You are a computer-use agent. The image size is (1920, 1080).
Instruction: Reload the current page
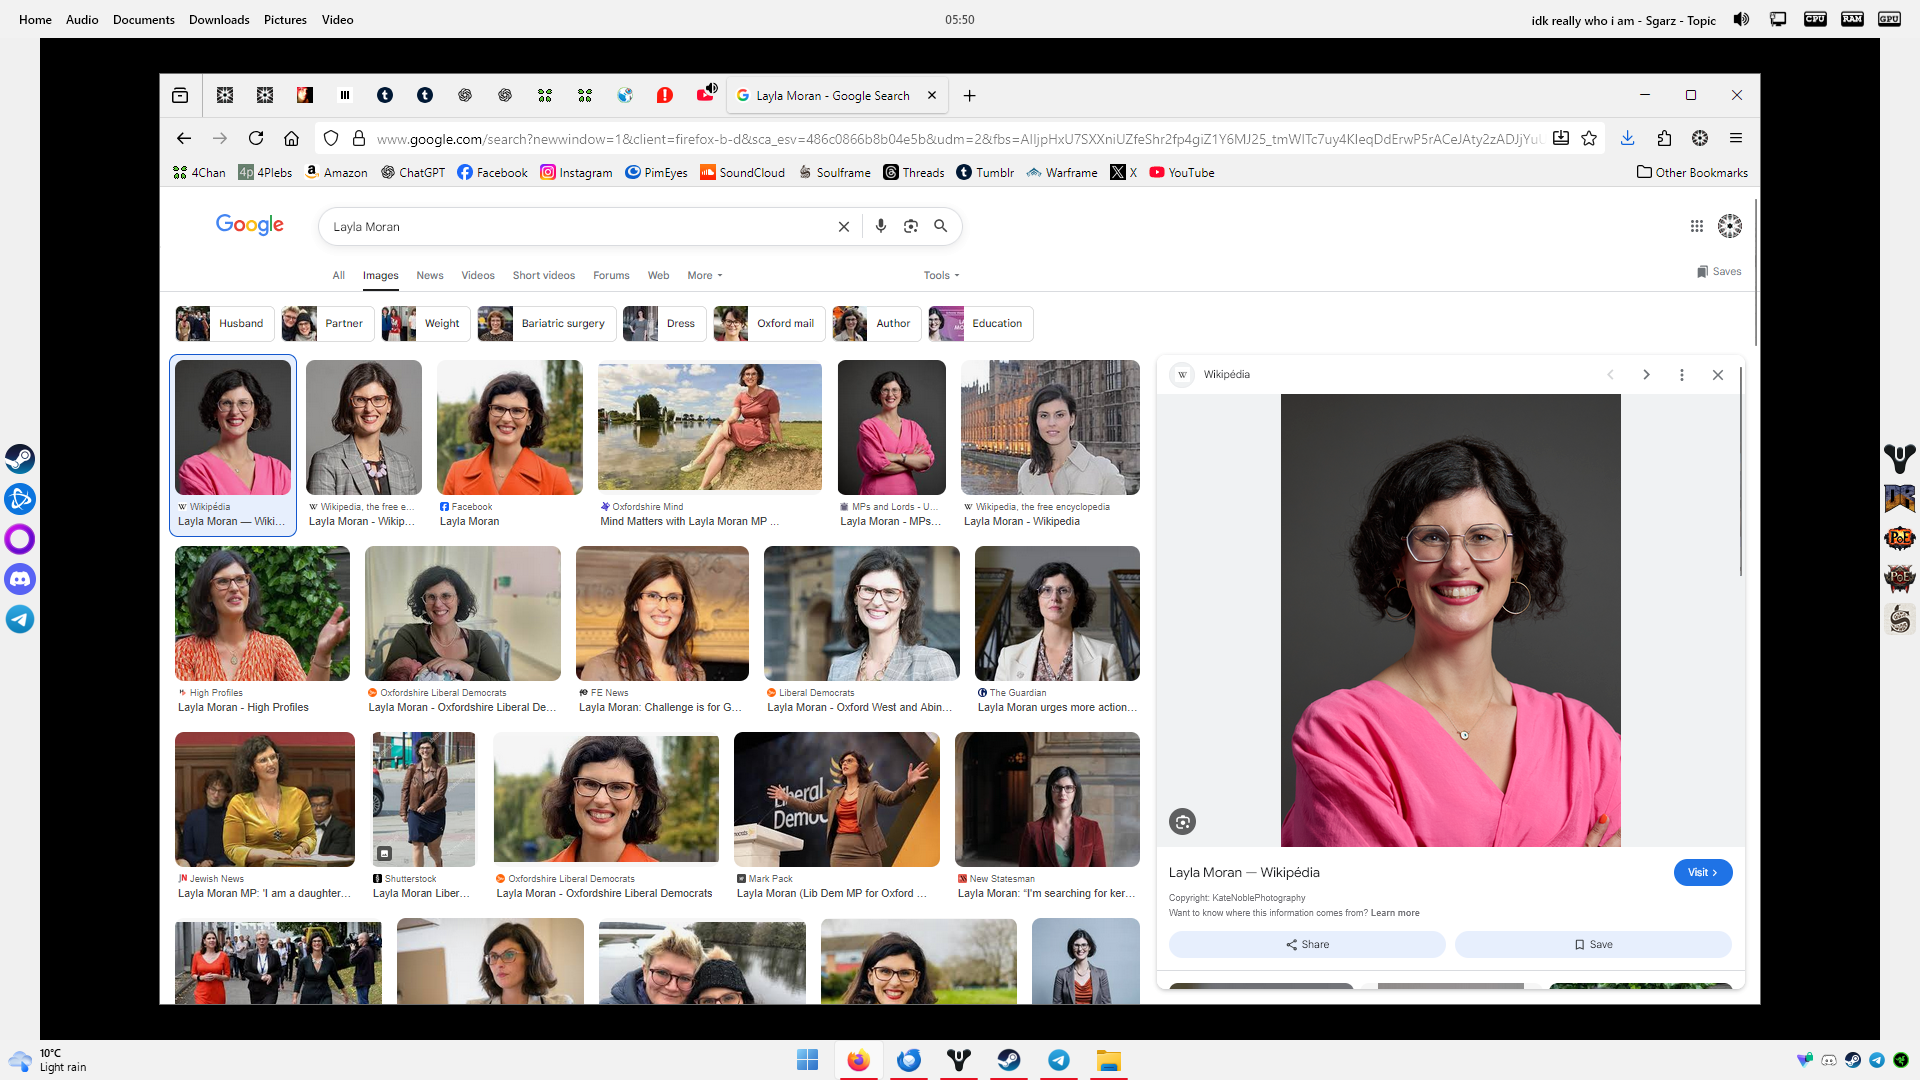[x=256, y=138]
